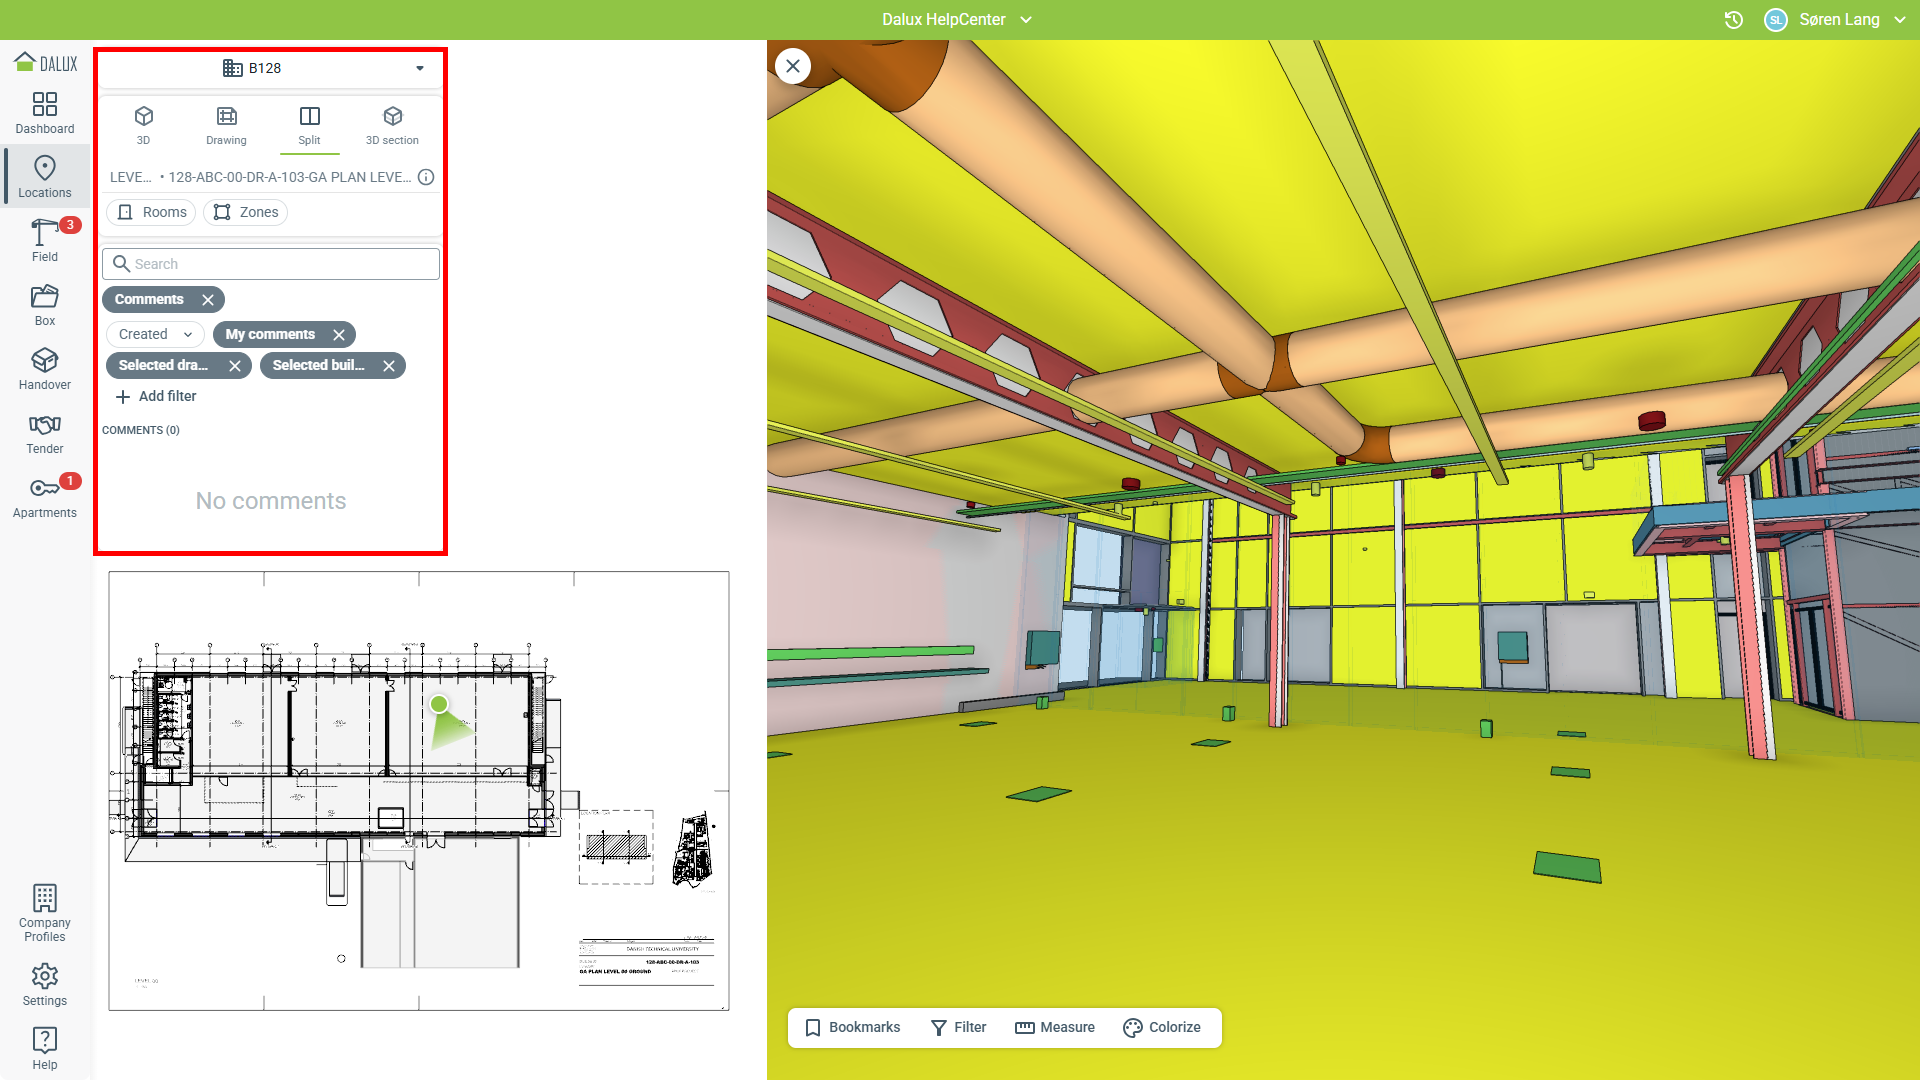Toggle the Rooms chip
The width and height of the screenshot is (1920, 1080).
tap(151, 212)
